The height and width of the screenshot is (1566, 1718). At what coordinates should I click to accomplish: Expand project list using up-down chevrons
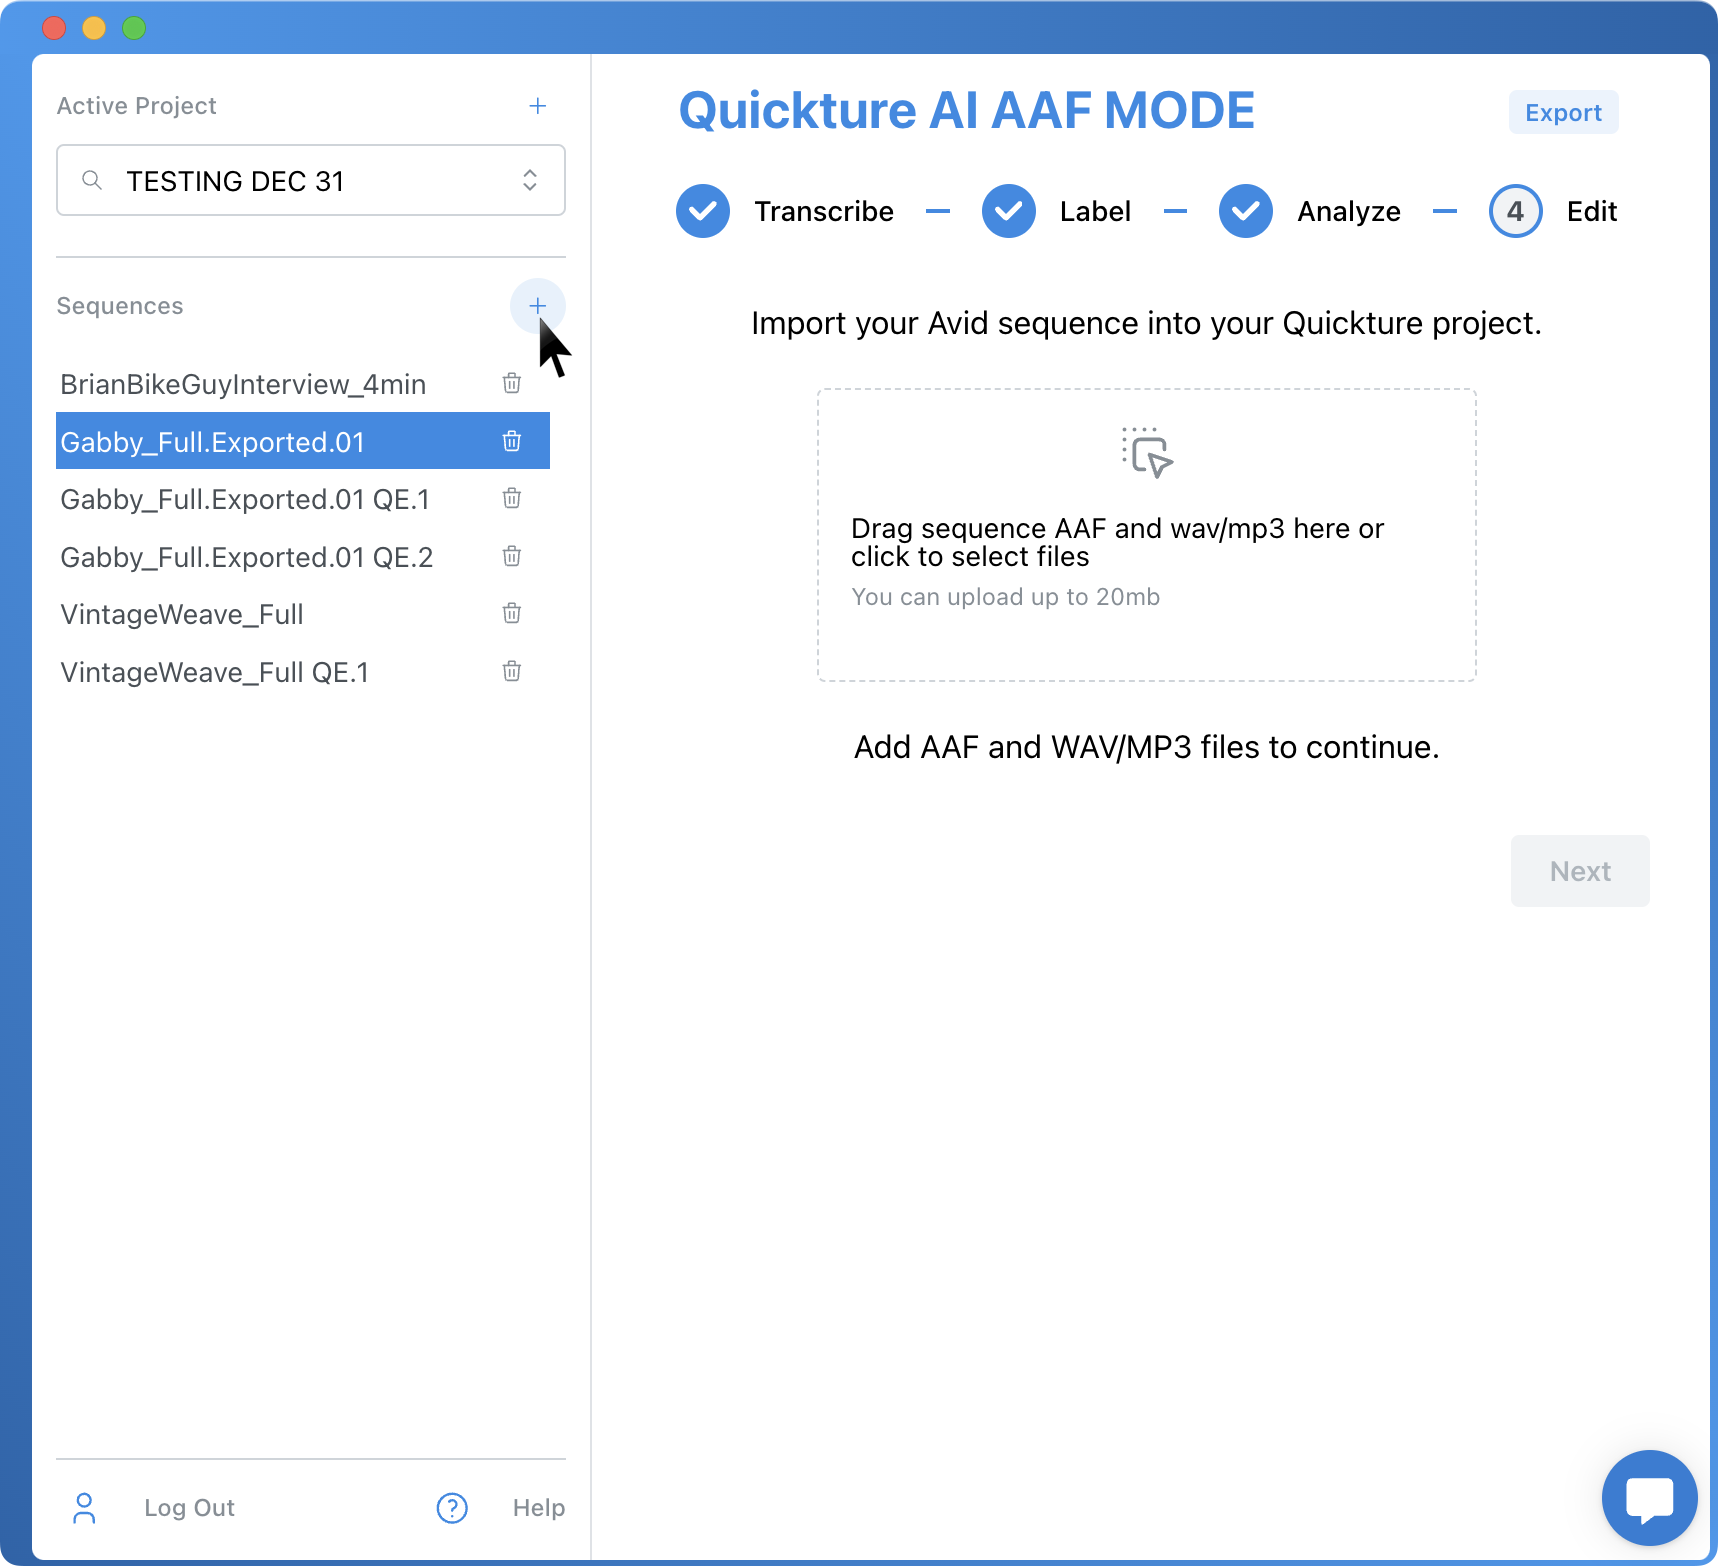(x=530, y=180)
